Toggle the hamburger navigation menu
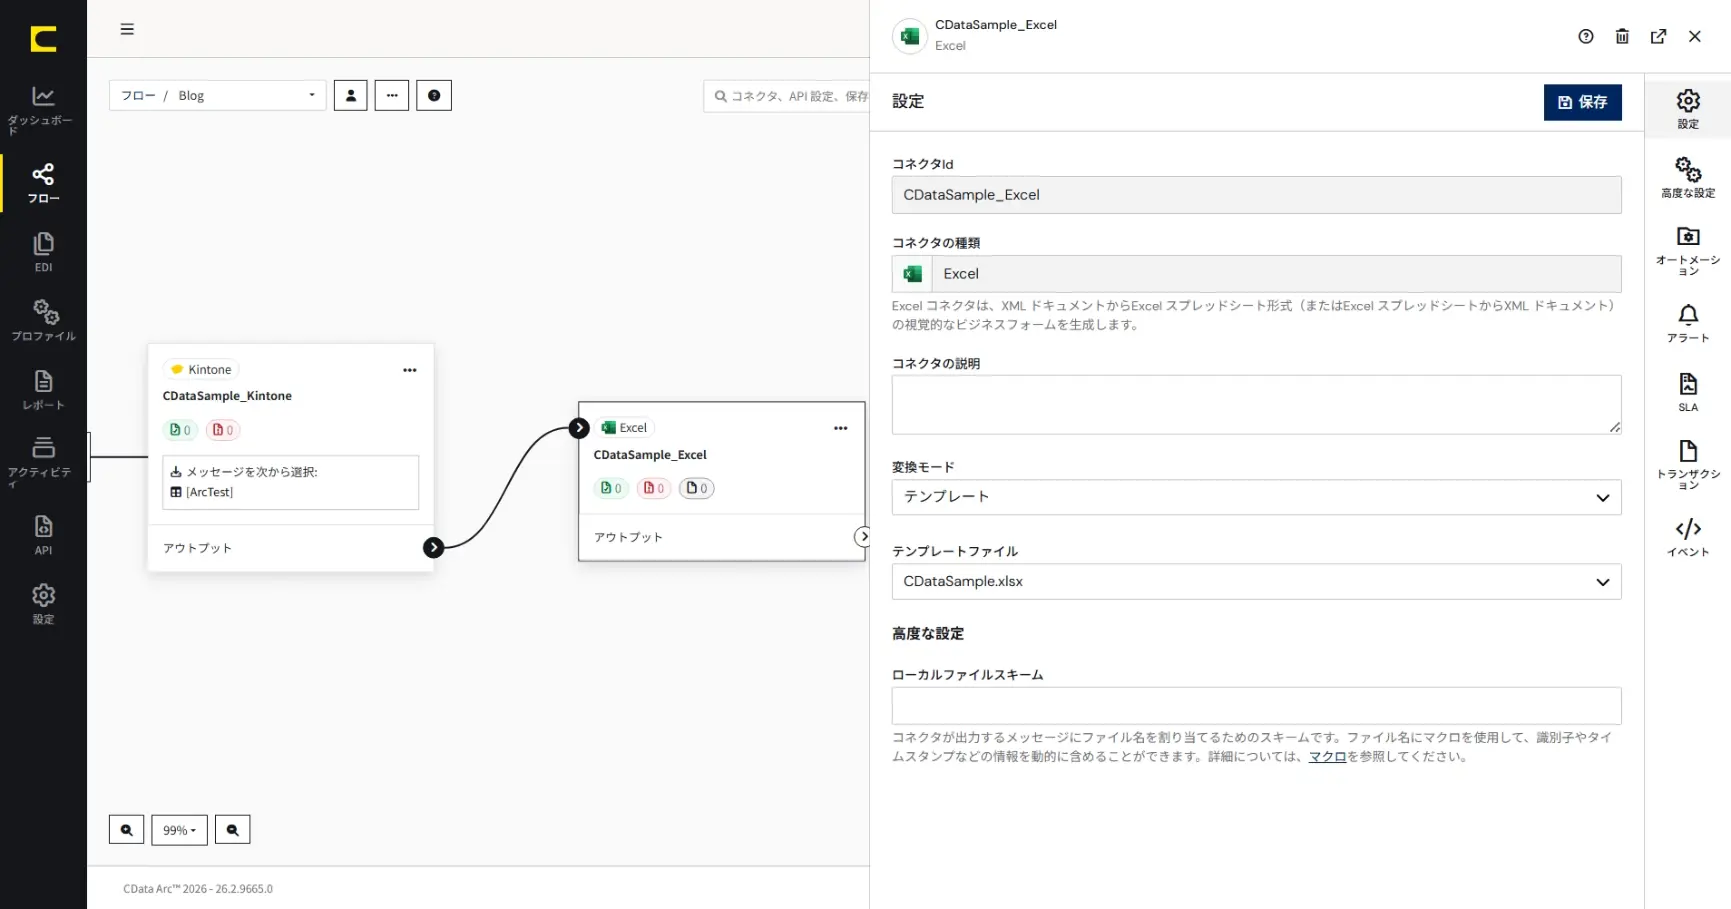Image resolution: width=1731 pixels, height=909 pixels. (127, 29)
